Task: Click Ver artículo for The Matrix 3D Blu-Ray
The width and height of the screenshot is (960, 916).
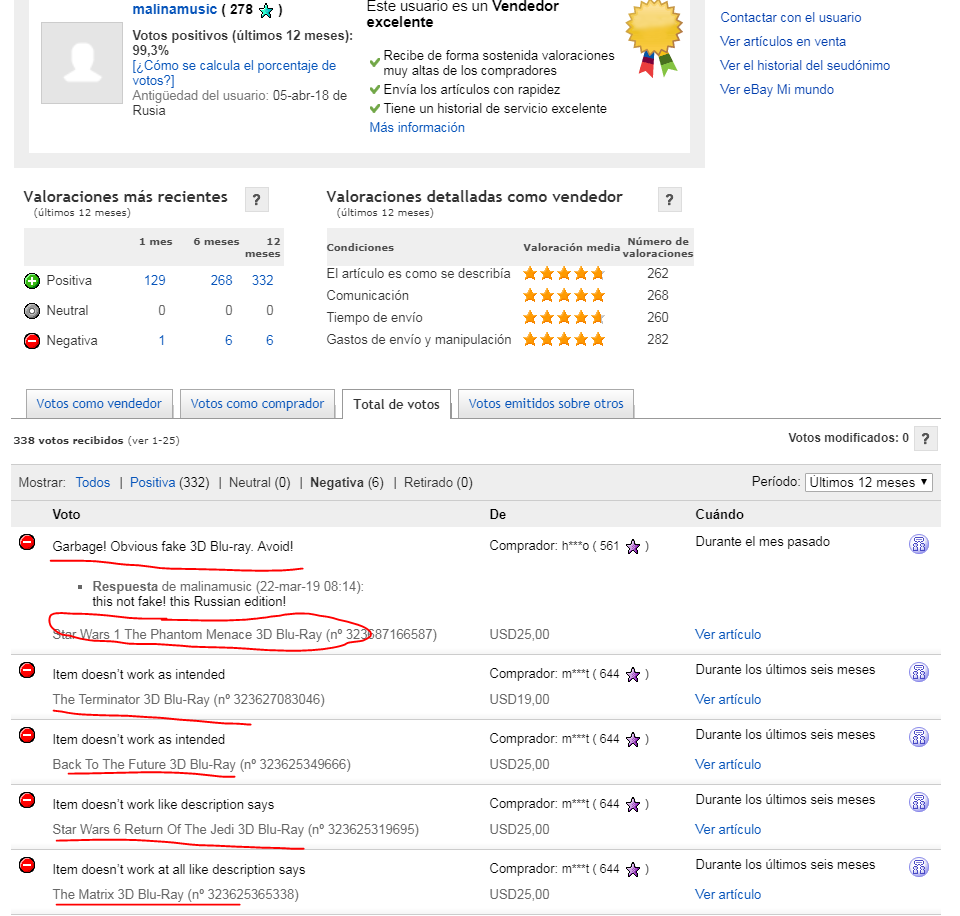Action: point(728,894)
